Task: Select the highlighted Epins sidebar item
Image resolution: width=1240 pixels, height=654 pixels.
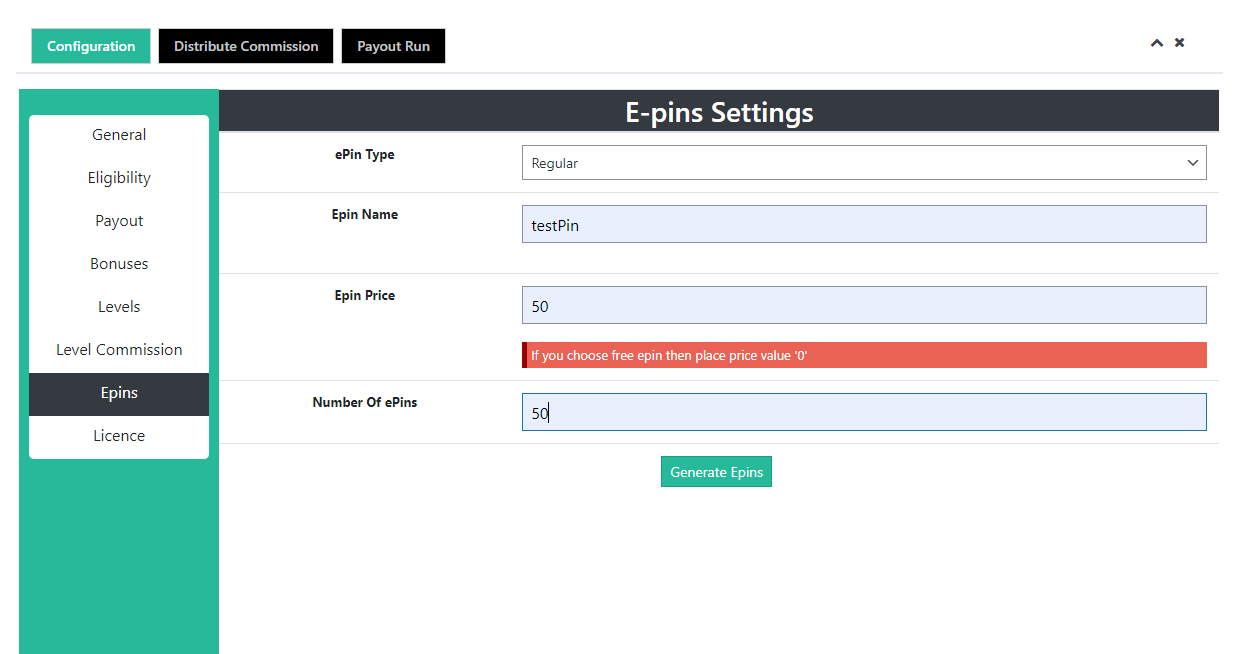Action: pyautogui.click(x=119, y=393)
